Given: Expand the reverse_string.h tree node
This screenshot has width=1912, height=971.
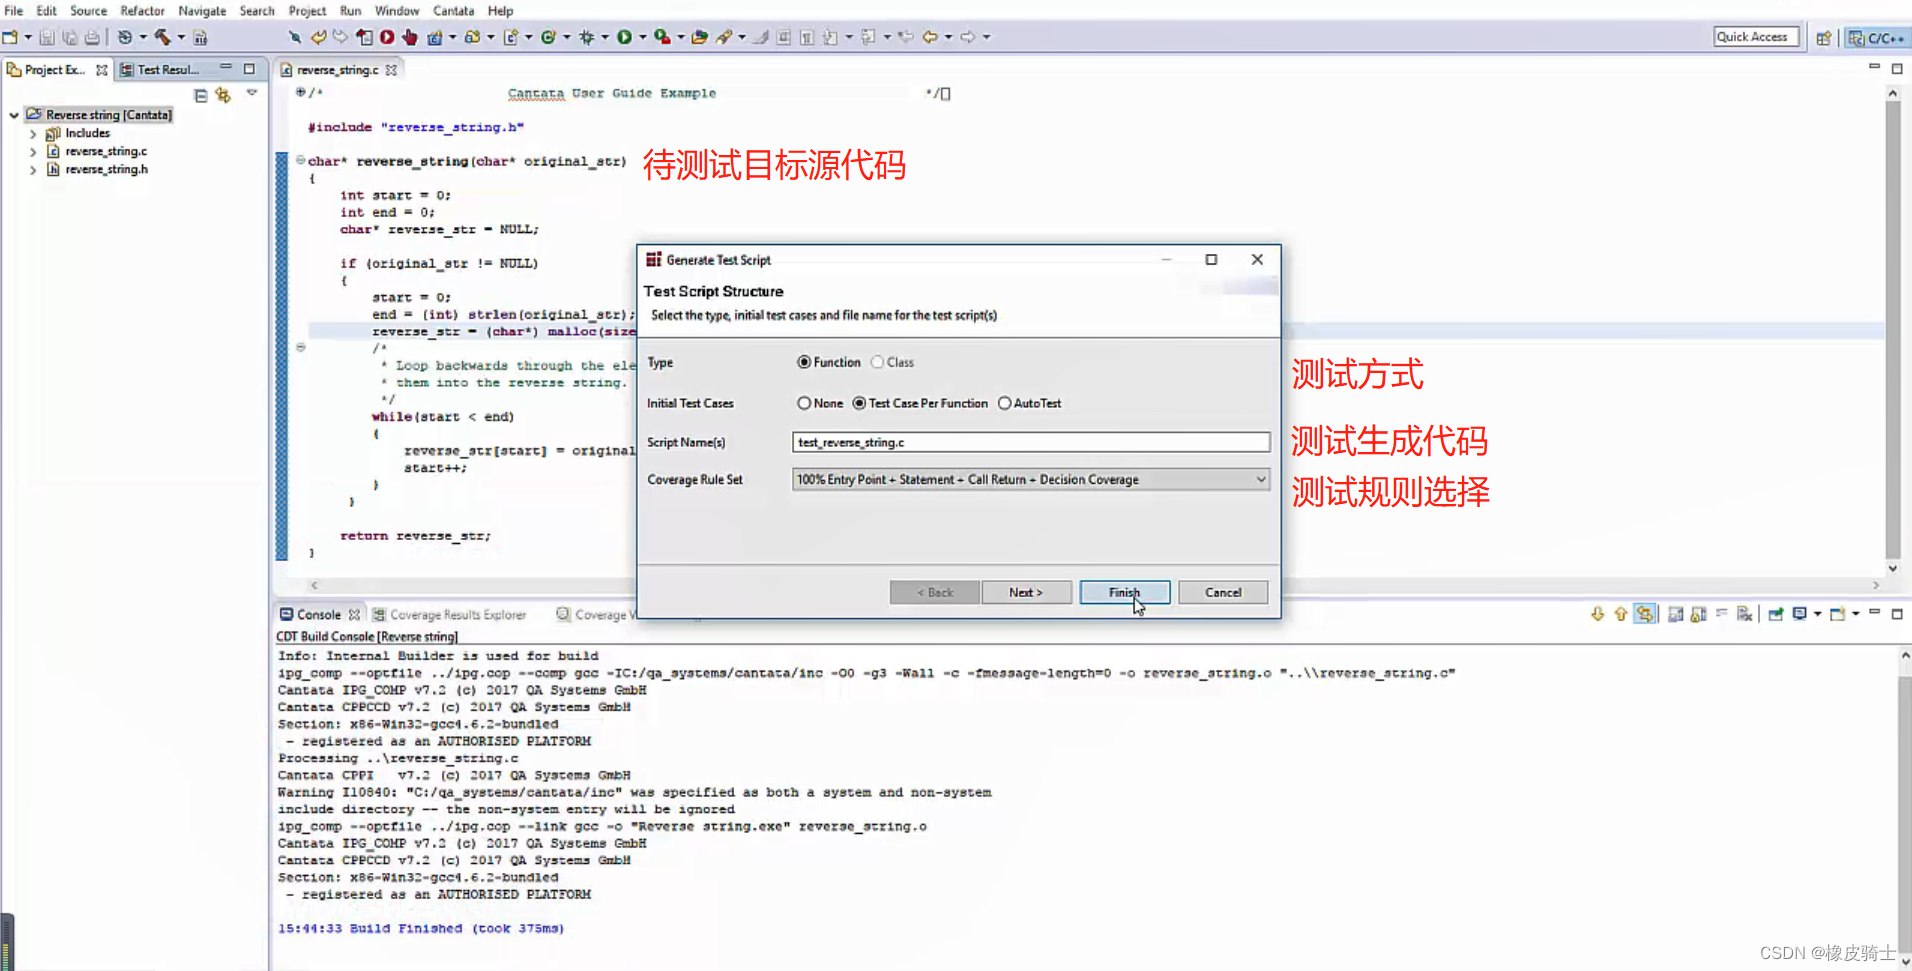Looking at the screenshot, I should pyautogui.click(x=33, y=170).
